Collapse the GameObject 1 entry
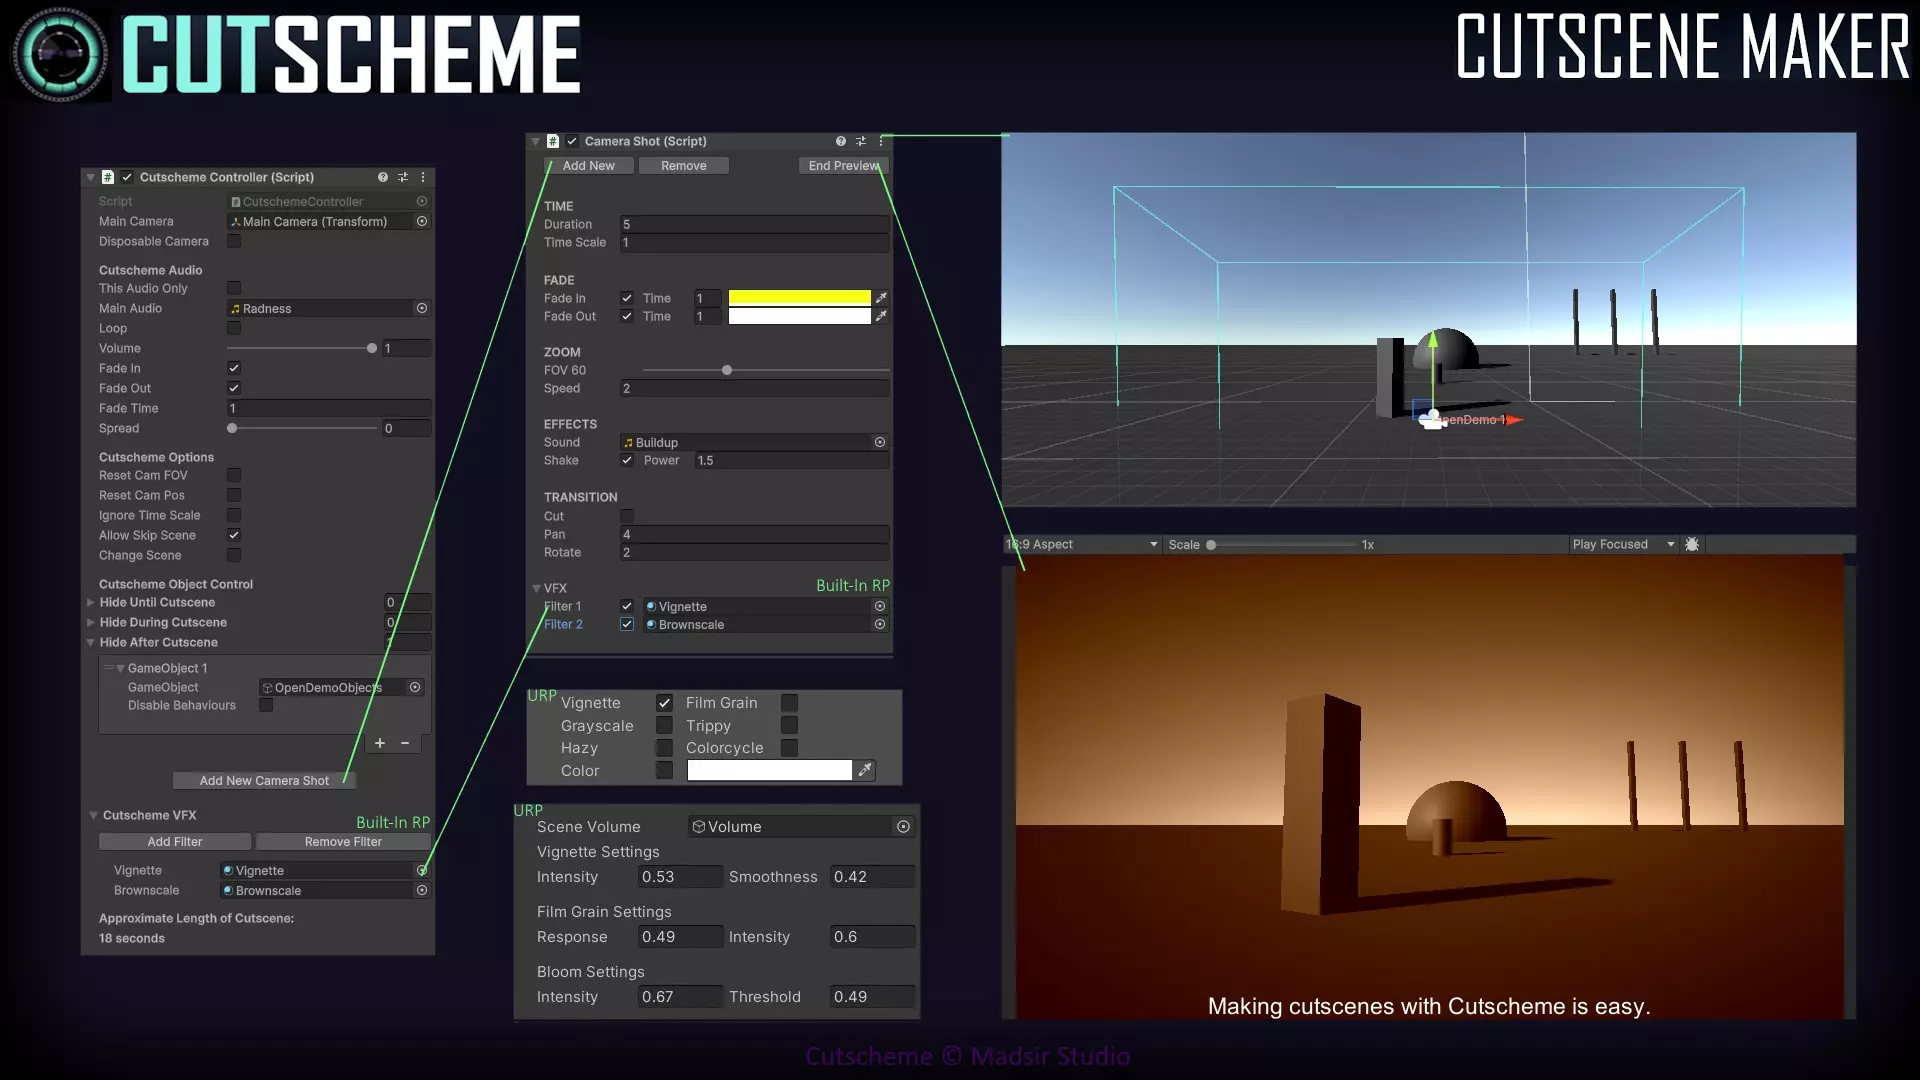The image size is (1920, 1080). pyautogui.click(x=120, y=668)
